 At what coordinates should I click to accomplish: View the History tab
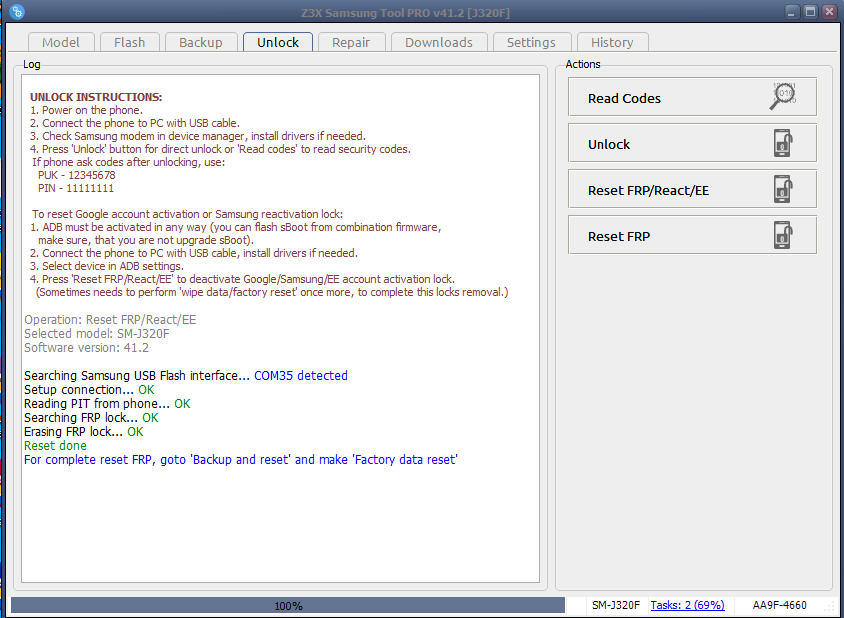pos(612,42)
